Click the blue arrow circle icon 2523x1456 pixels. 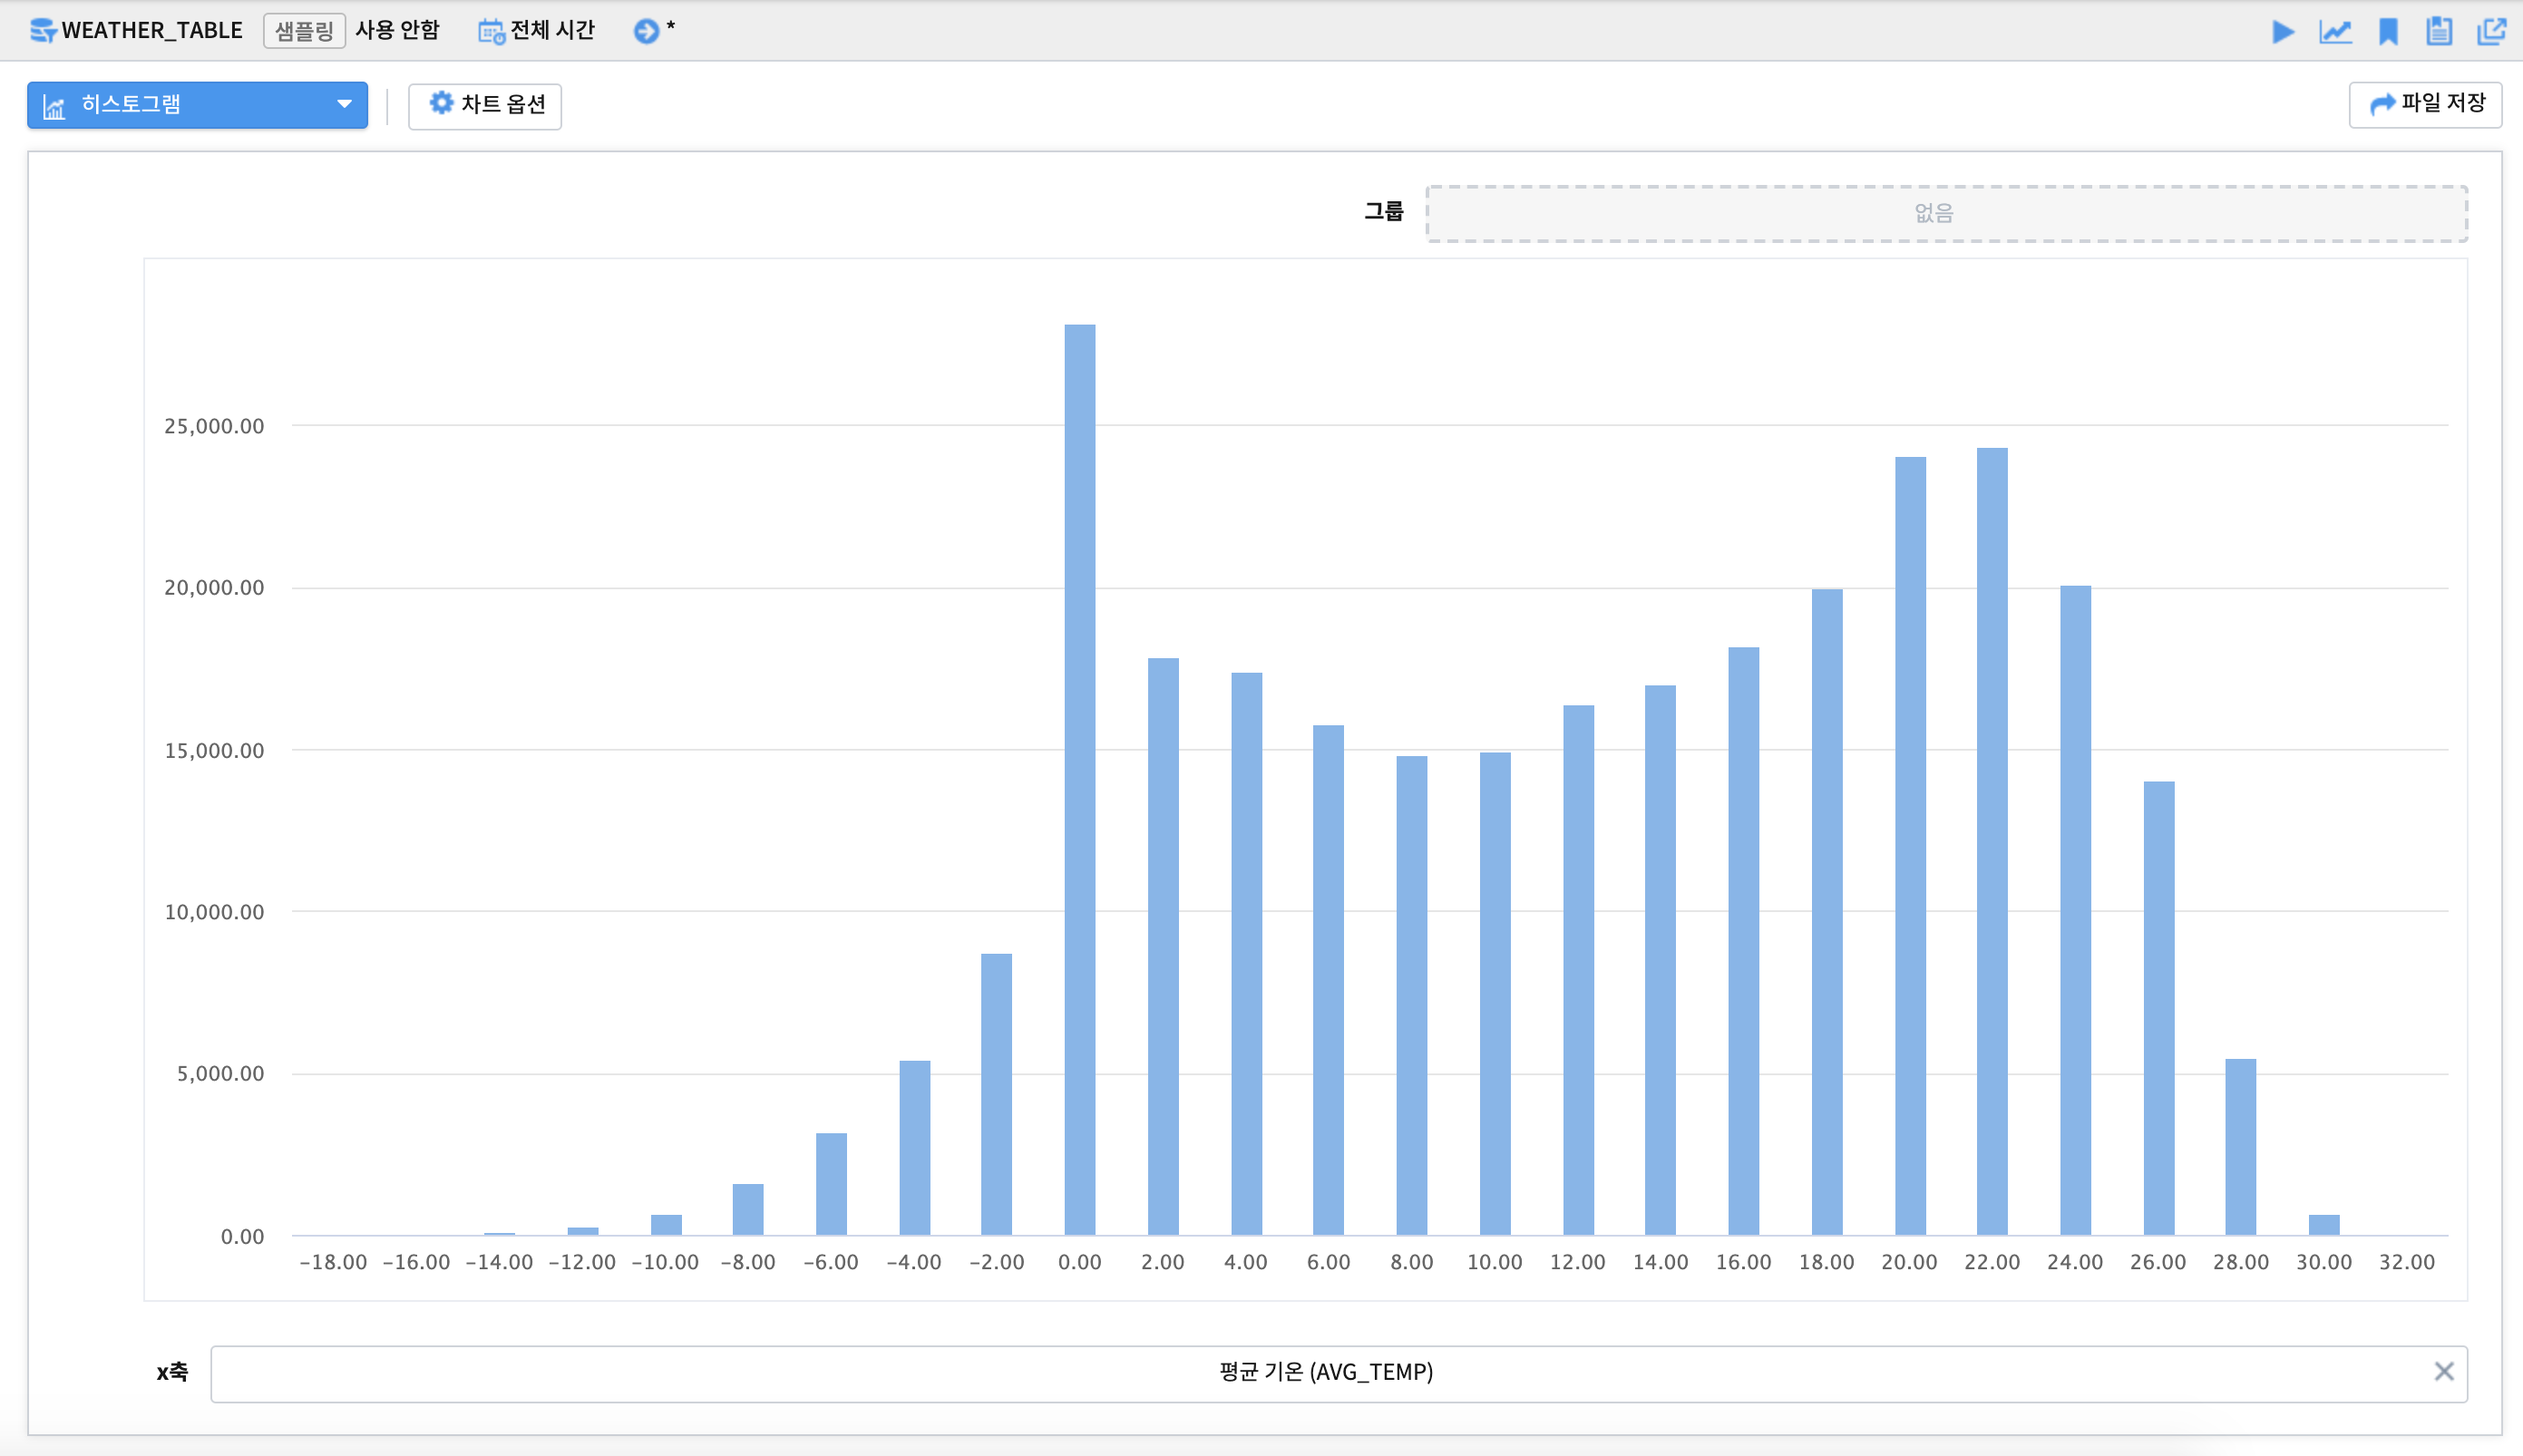tap(646, 31)
